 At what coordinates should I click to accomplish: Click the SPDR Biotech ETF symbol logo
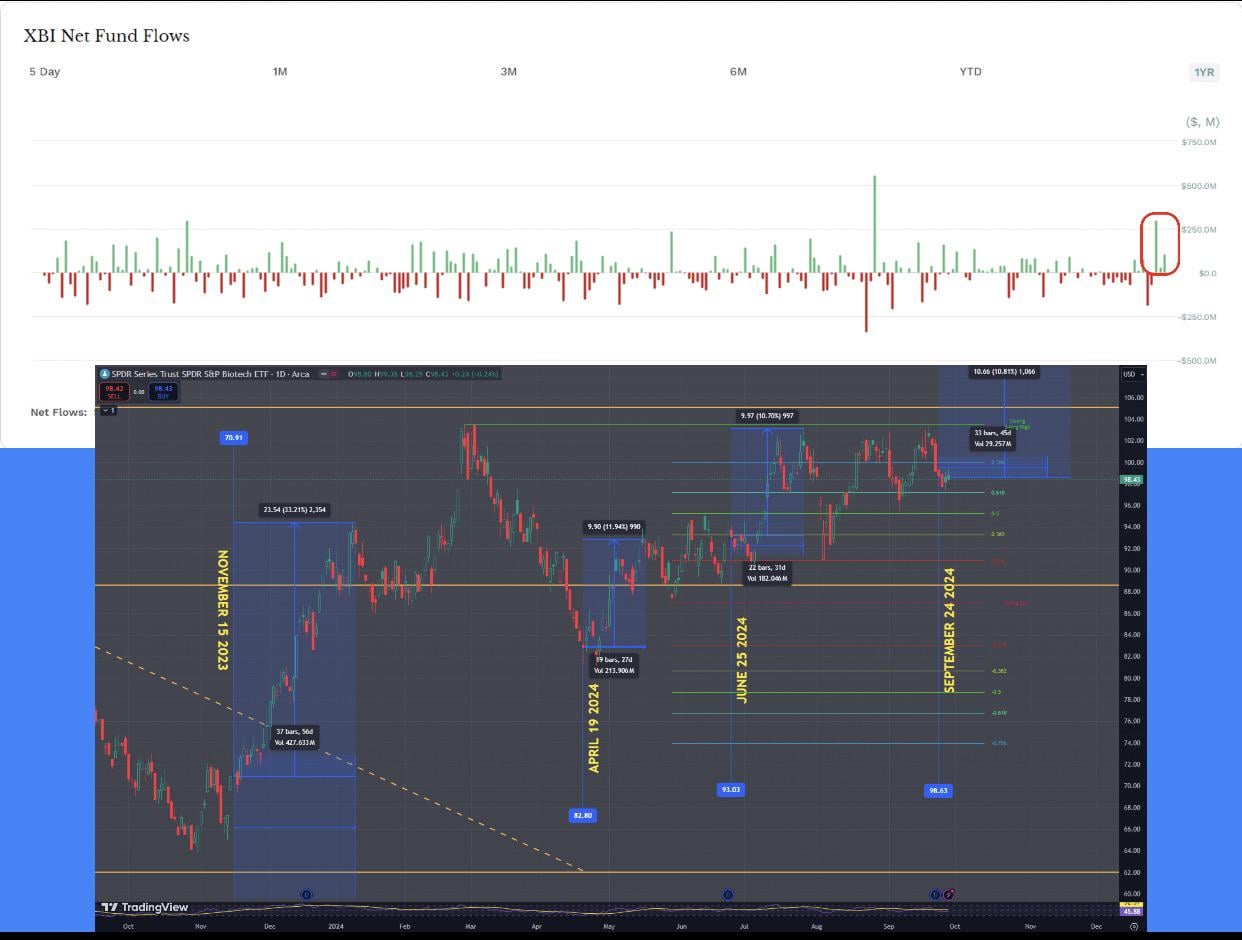pyautogui.click(x=104, y=374)
